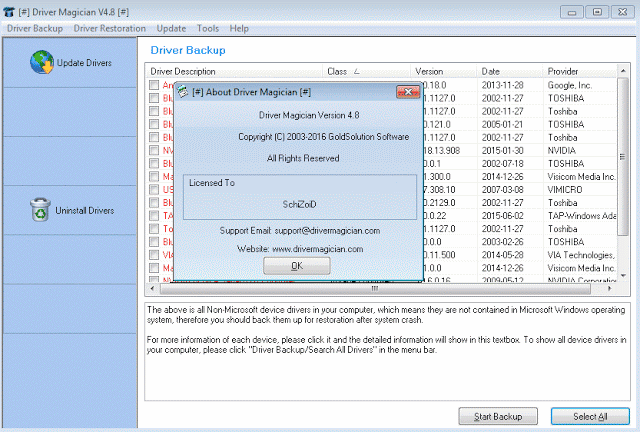Sort by the Version column header
Image resolution: width=640 pixels, height=432 pixels.
(443, 71)
